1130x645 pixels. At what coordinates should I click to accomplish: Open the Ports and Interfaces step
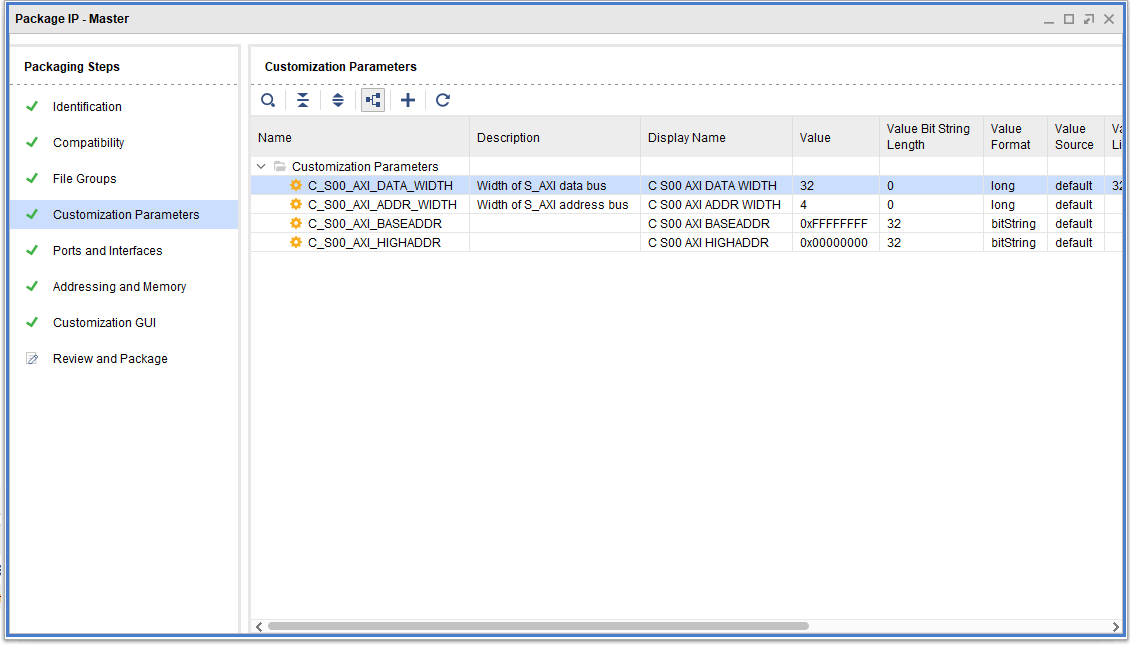click(107, 251)
